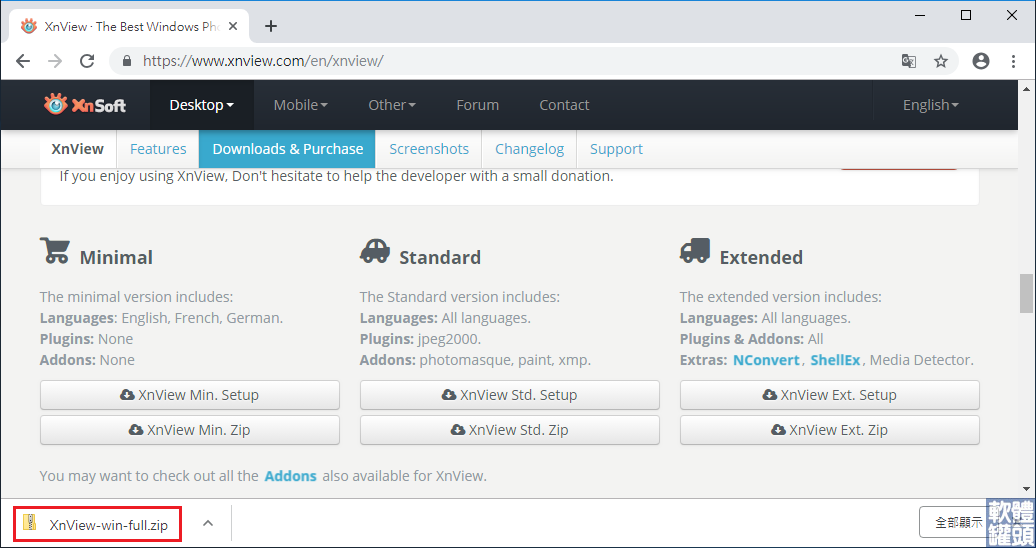Open a new browser tab
This screenshot has height=548, width=1036.
coord(271,26)
